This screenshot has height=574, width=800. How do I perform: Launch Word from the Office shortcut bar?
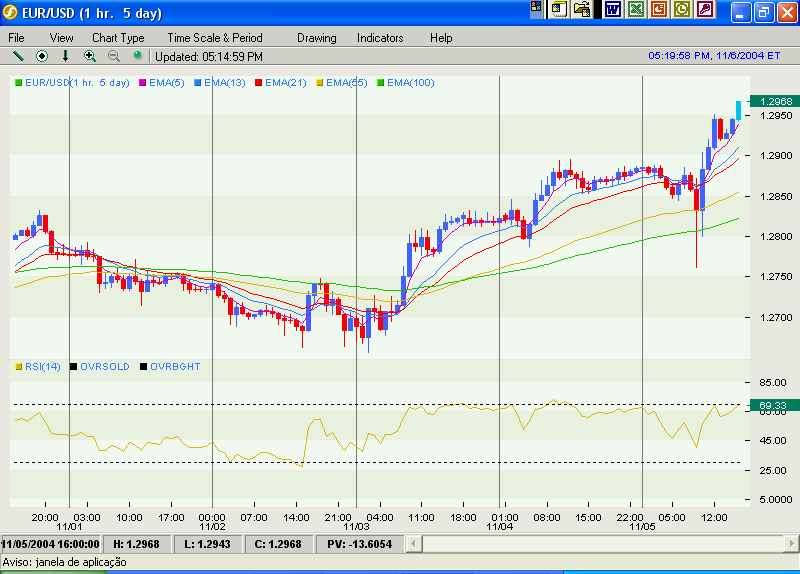pos(612,10)
